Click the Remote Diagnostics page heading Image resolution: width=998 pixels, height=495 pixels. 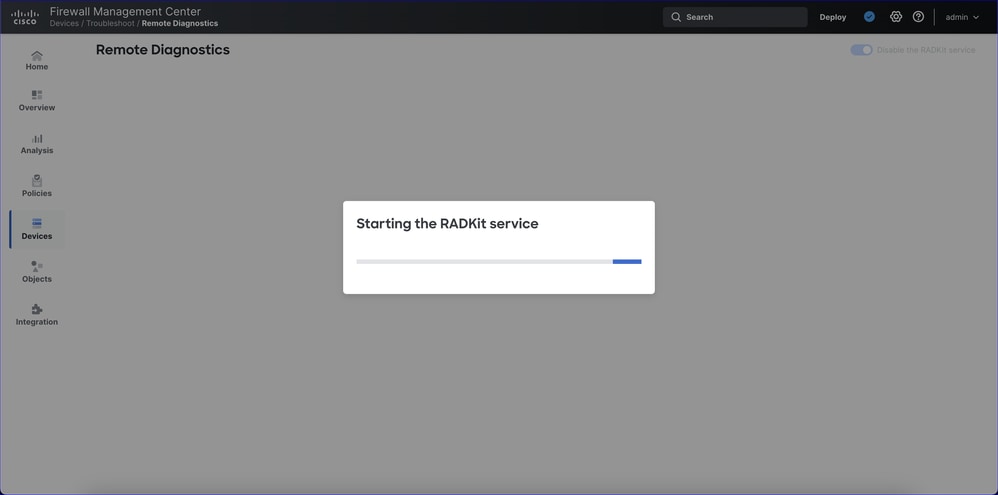[163, 50]
